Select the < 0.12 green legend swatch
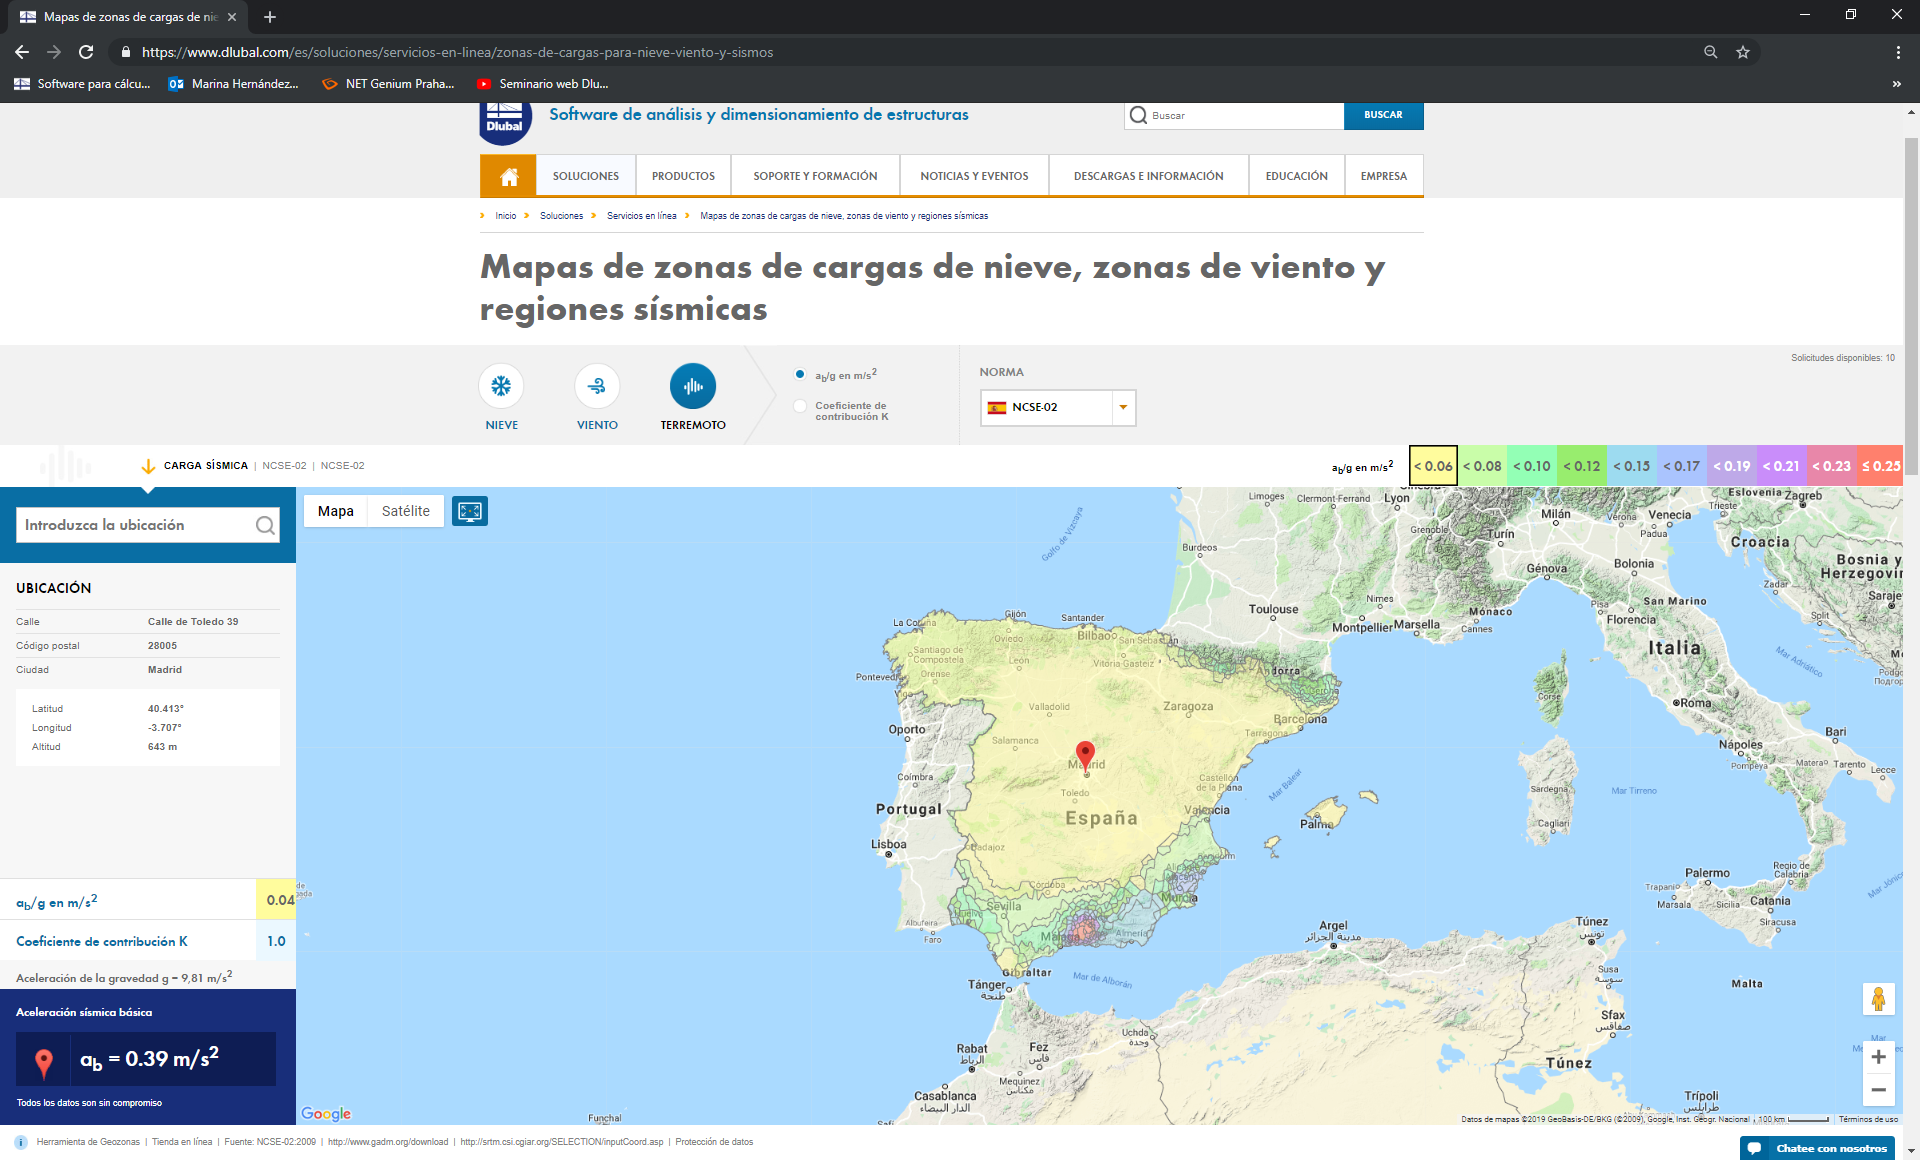Screen dimensions: 1920x1160 tap(1582, 465)
